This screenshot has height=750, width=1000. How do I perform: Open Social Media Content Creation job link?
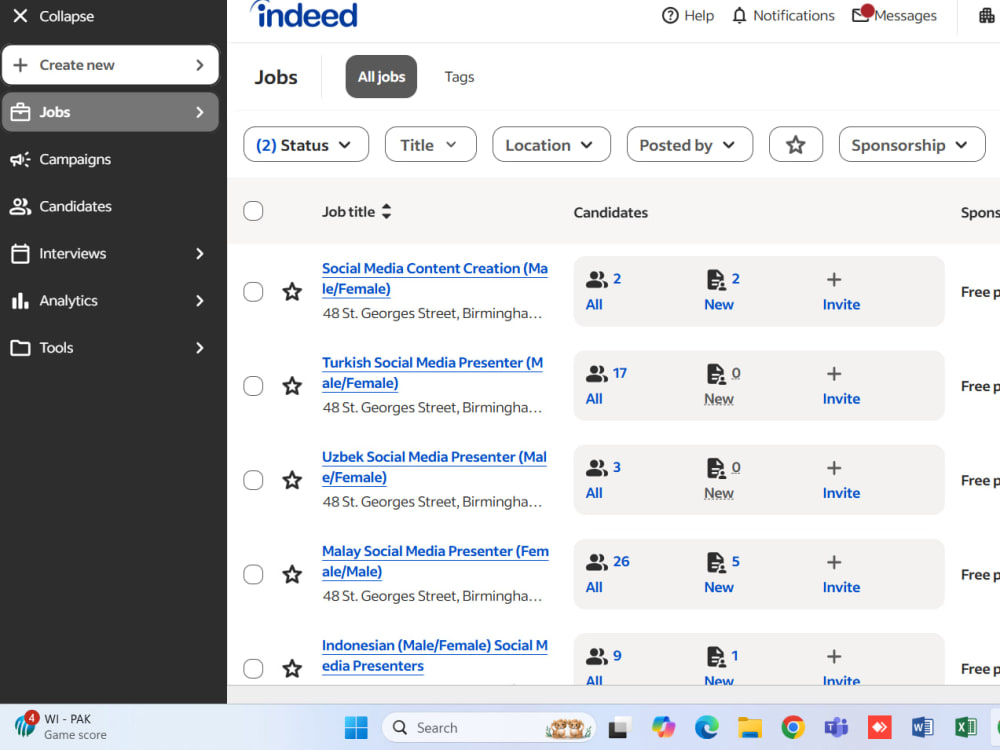click(434, 279)
